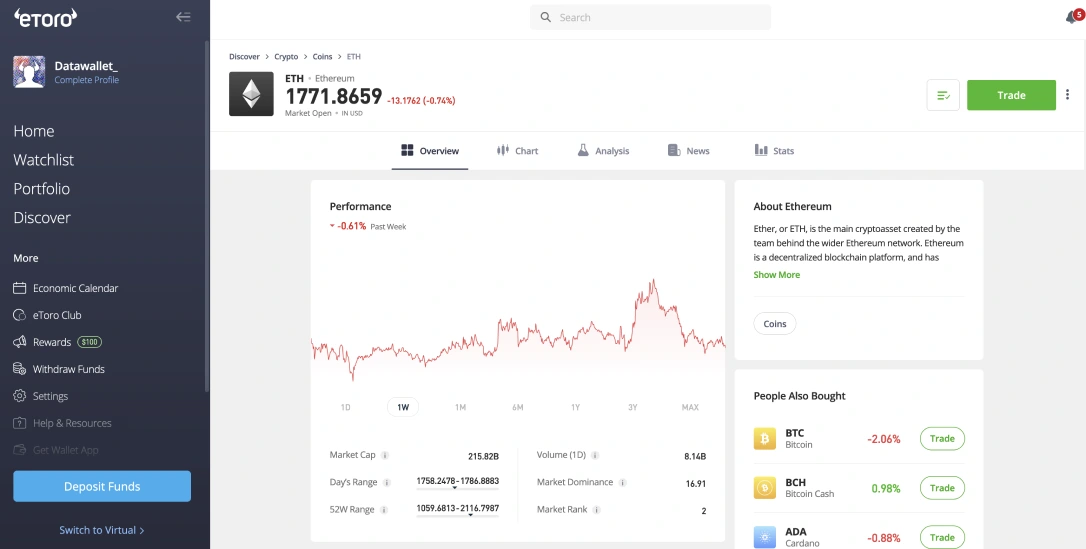Select the 1W chart range
This screenshot has width=1086, height=549.
(403, 407)
